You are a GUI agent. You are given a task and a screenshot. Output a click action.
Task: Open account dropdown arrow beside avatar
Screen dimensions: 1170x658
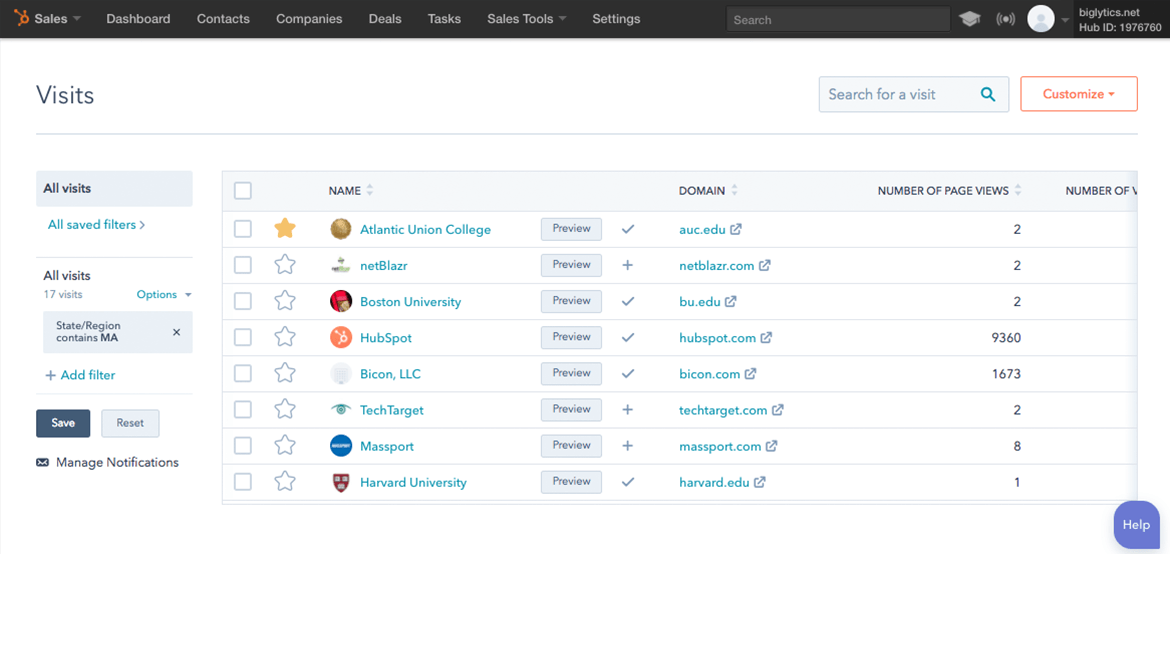pyautogui.click(x=1065, y=20)
